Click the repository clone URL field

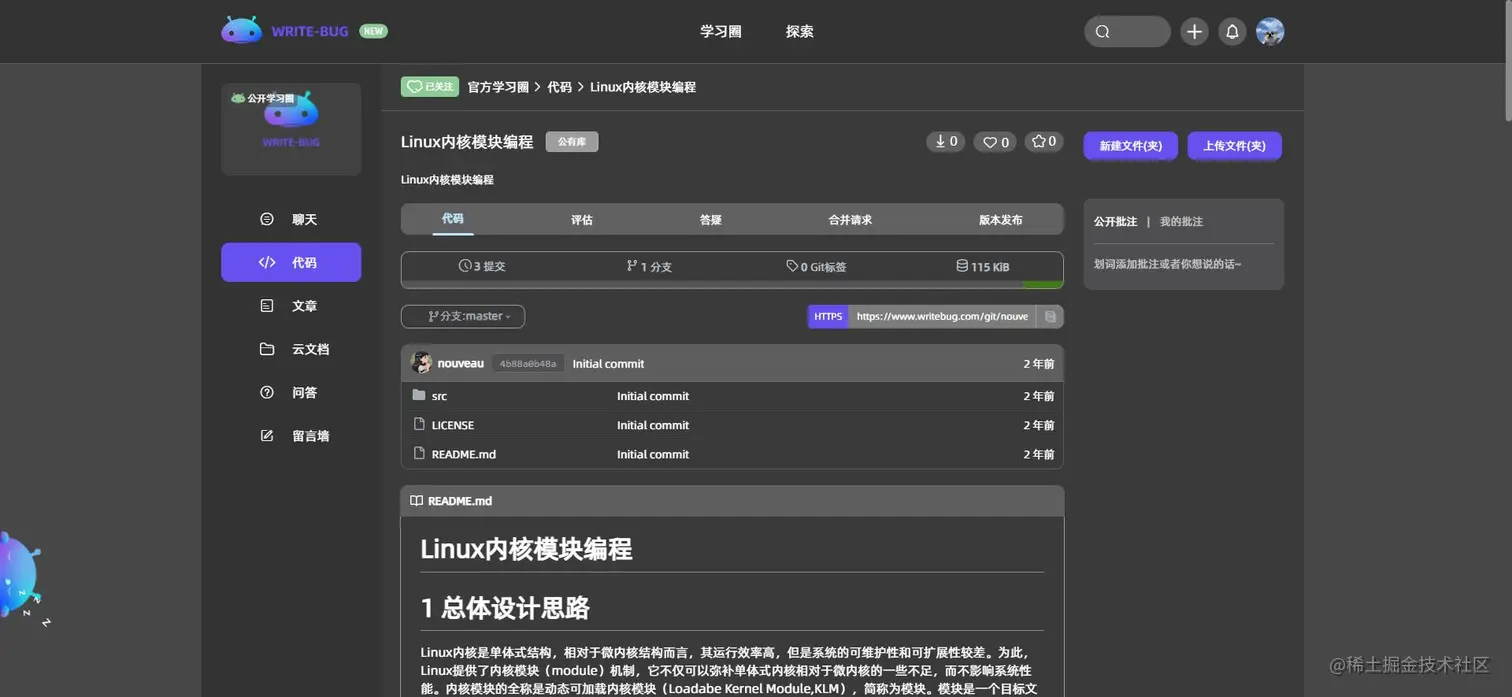942,316
